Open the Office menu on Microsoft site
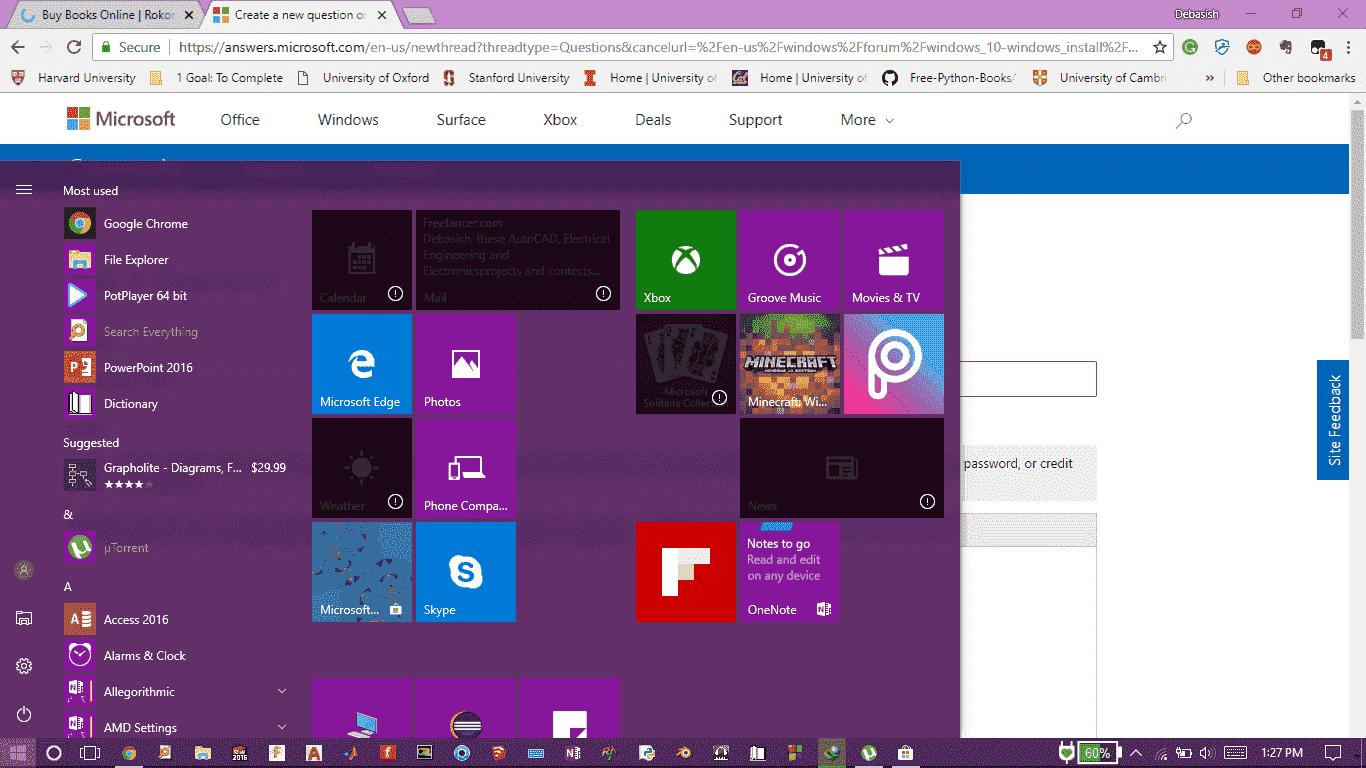The width and height of the screenshot is (1366, 768). (x=240, y=120)
